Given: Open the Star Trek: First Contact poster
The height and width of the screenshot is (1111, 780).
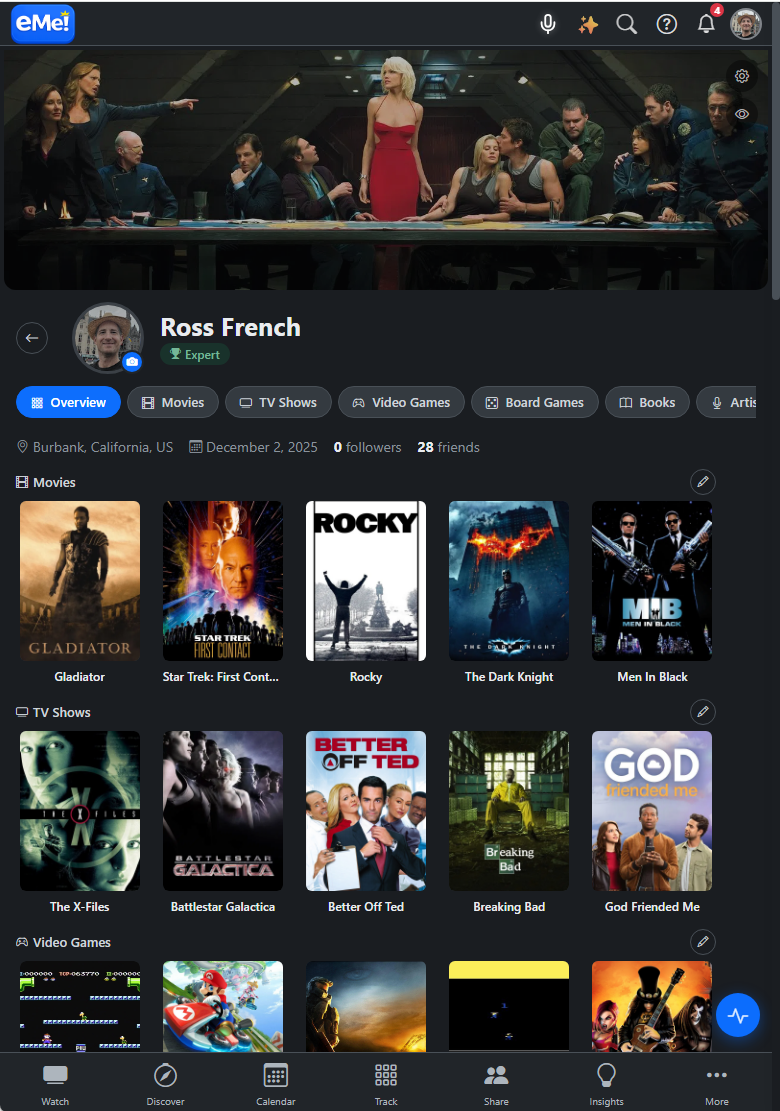Looking at the screenshot, I should coord(223,581).
